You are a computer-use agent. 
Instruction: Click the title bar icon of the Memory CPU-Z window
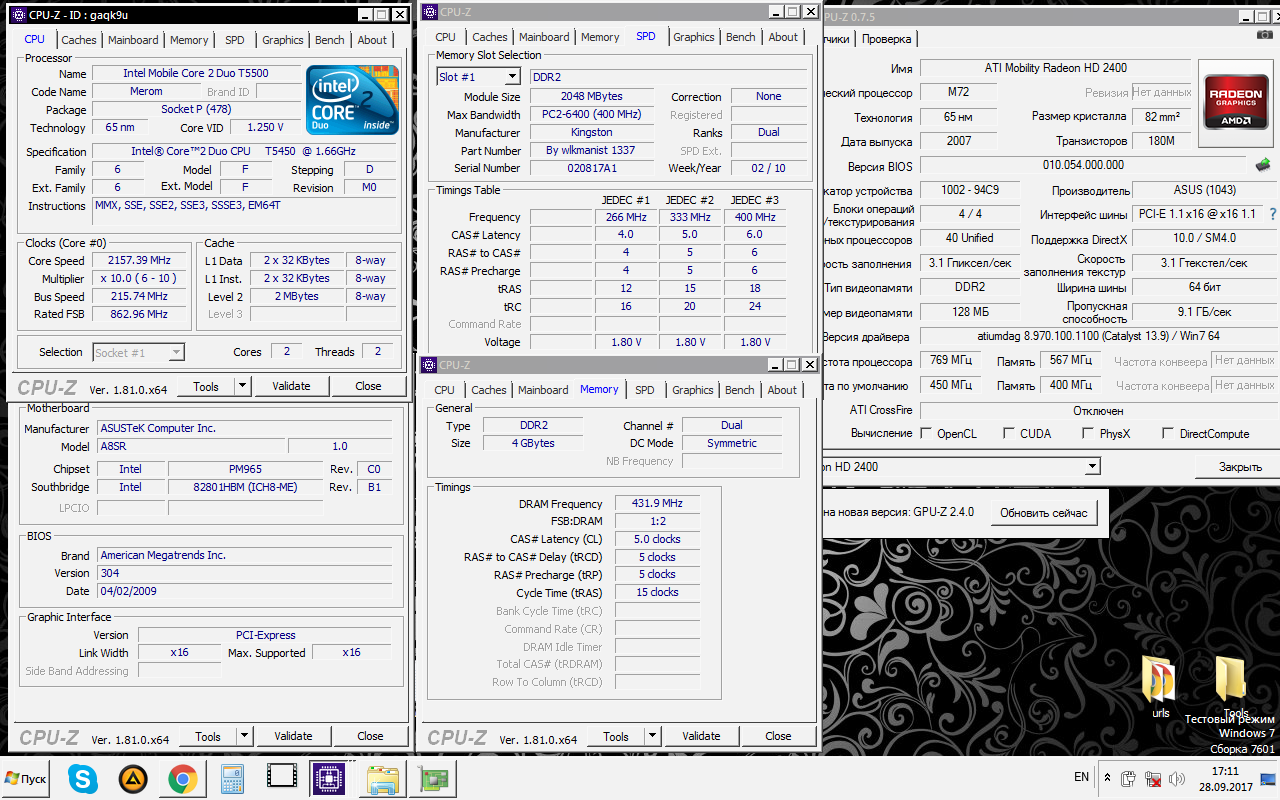point(430,365)
